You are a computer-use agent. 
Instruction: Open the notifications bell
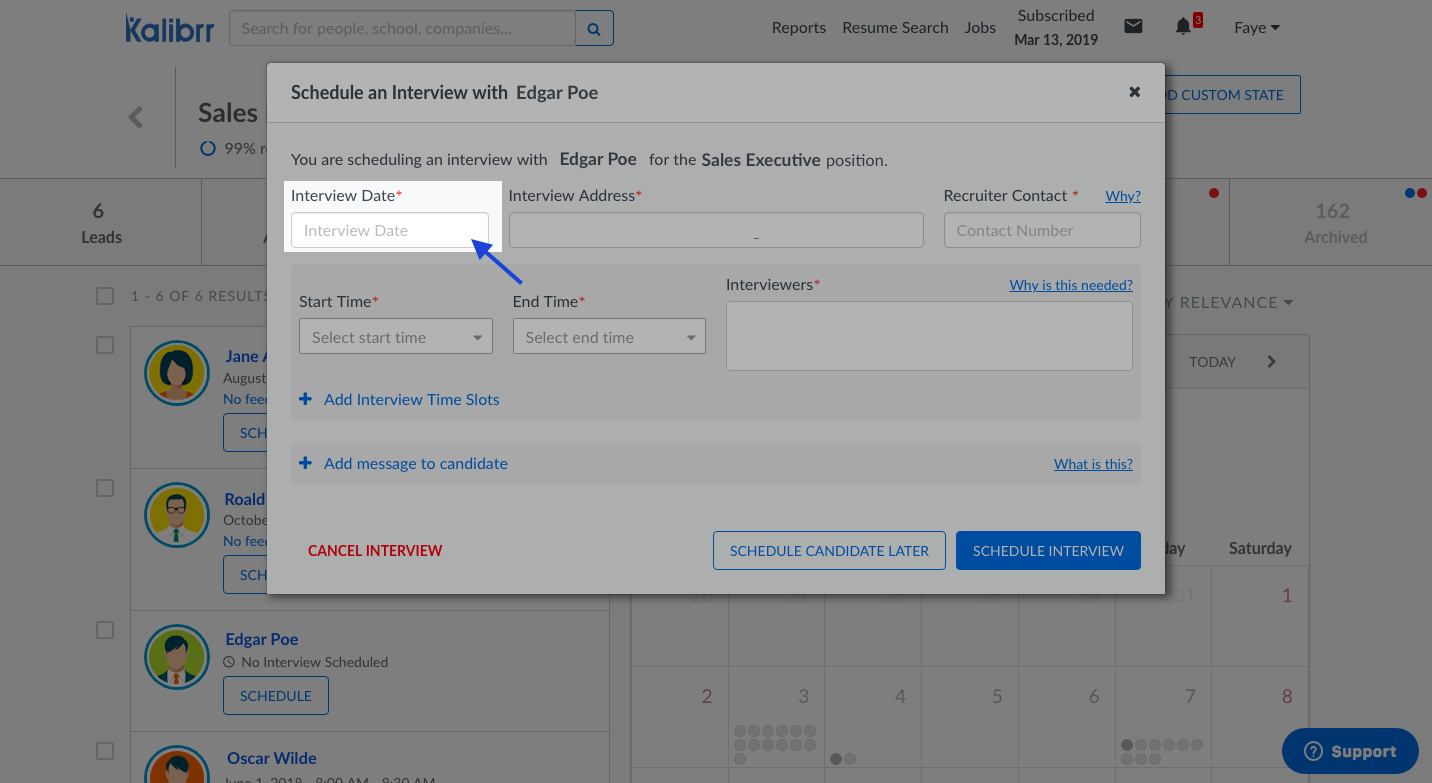coord(1183,27)
